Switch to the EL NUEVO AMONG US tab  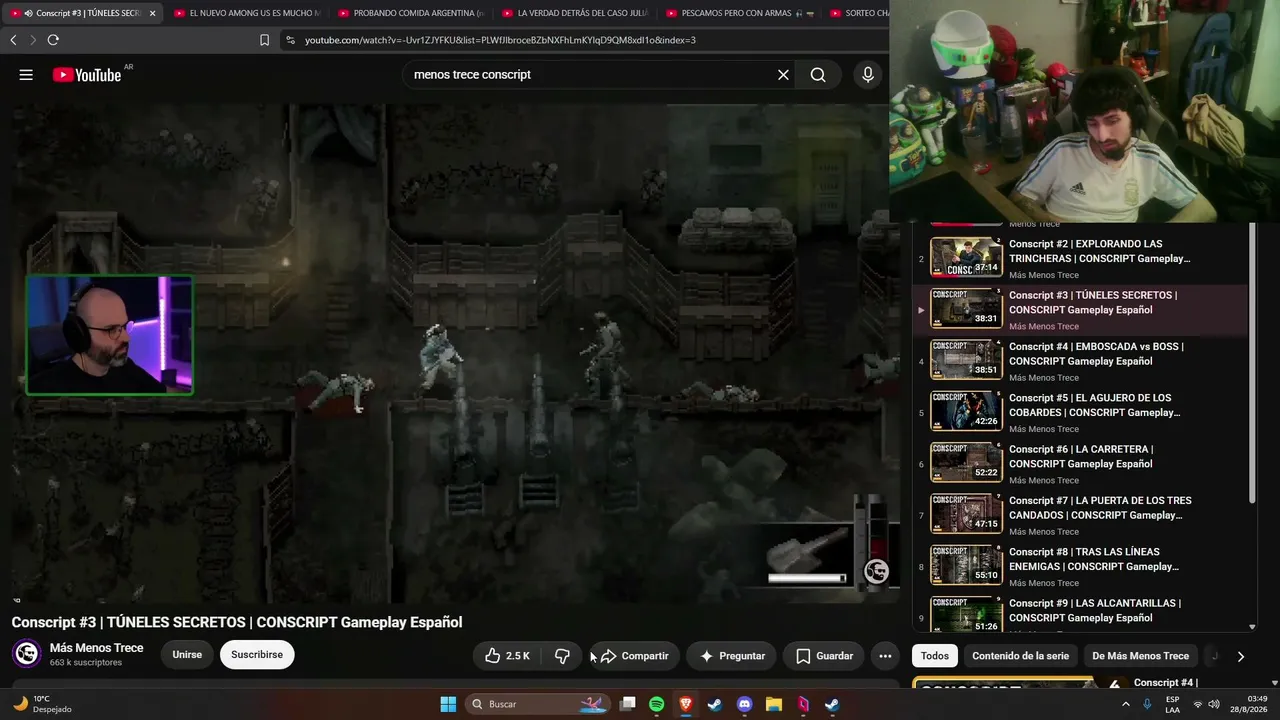pyautogui.click(x=246, y=13)
